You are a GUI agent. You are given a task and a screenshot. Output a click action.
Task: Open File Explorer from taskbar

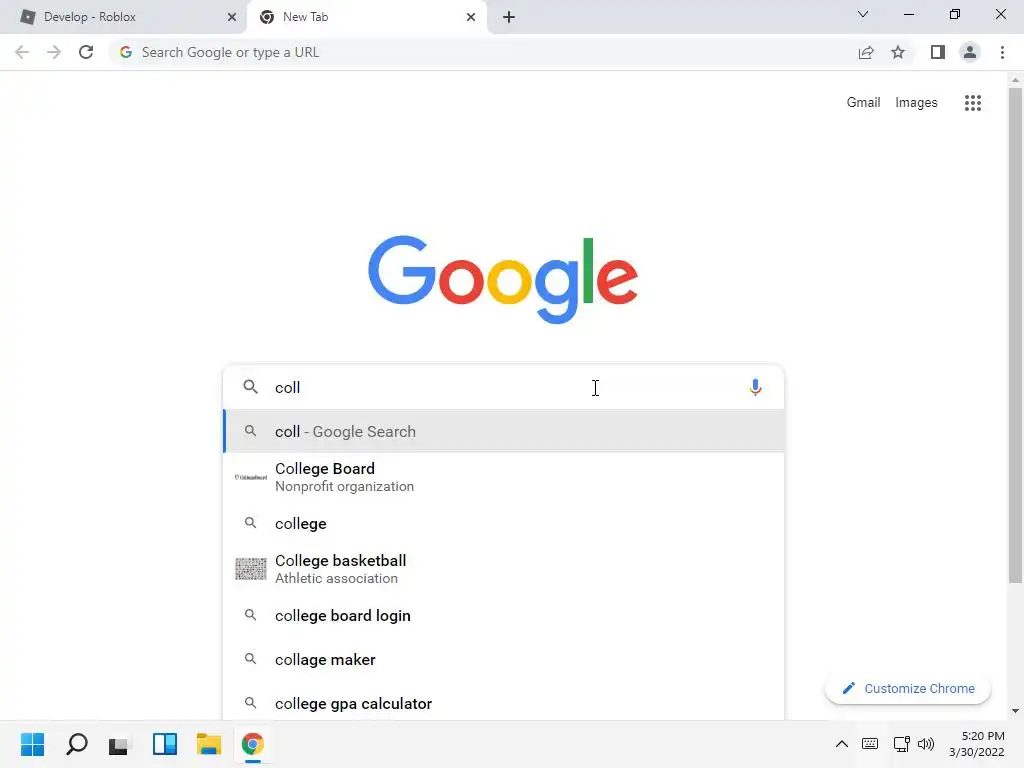point(209,744)
